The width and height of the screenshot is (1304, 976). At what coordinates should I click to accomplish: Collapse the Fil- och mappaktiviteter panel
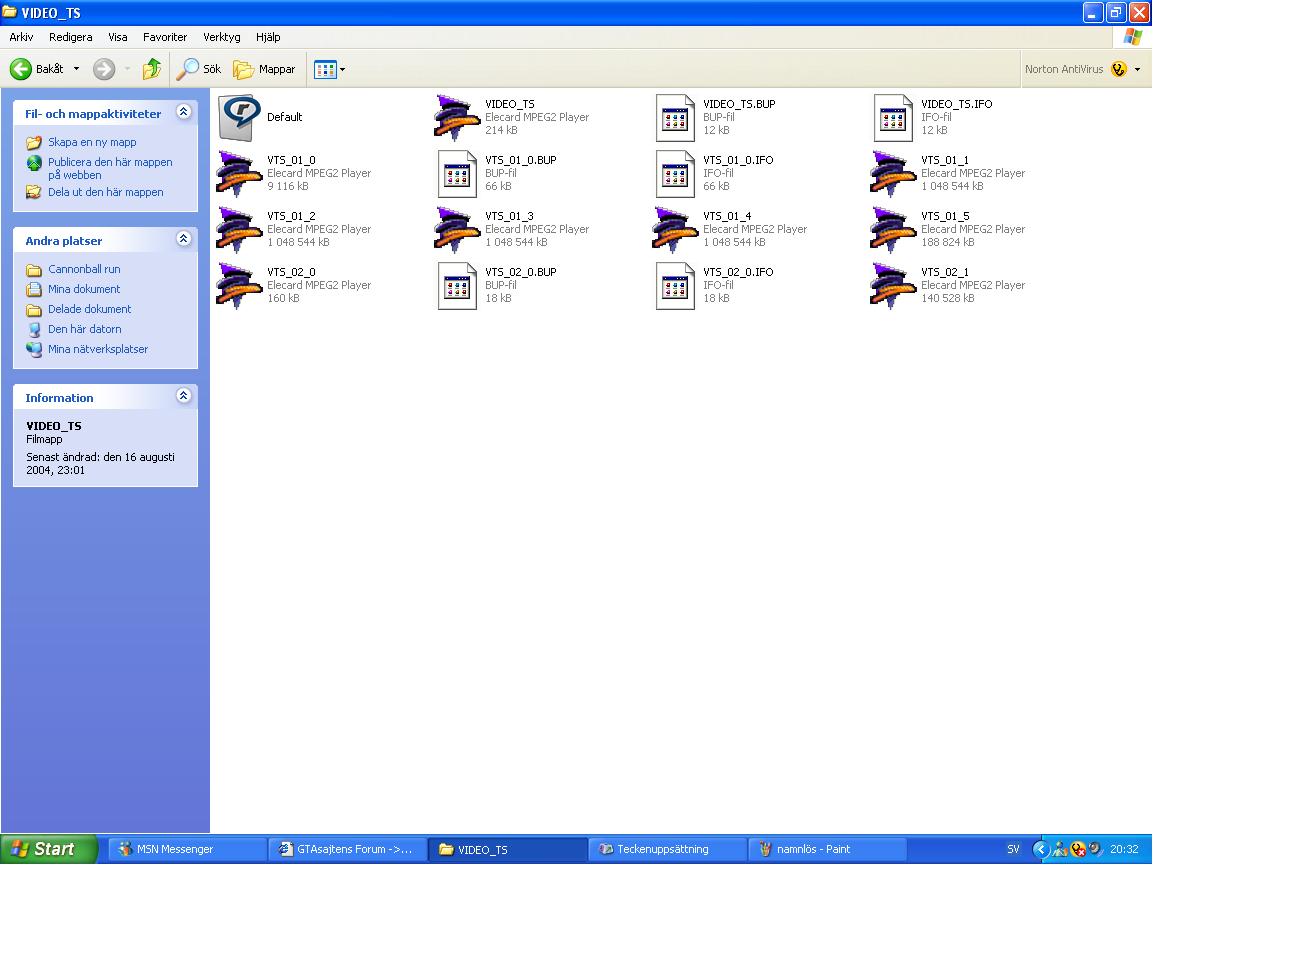coord(183,112)
